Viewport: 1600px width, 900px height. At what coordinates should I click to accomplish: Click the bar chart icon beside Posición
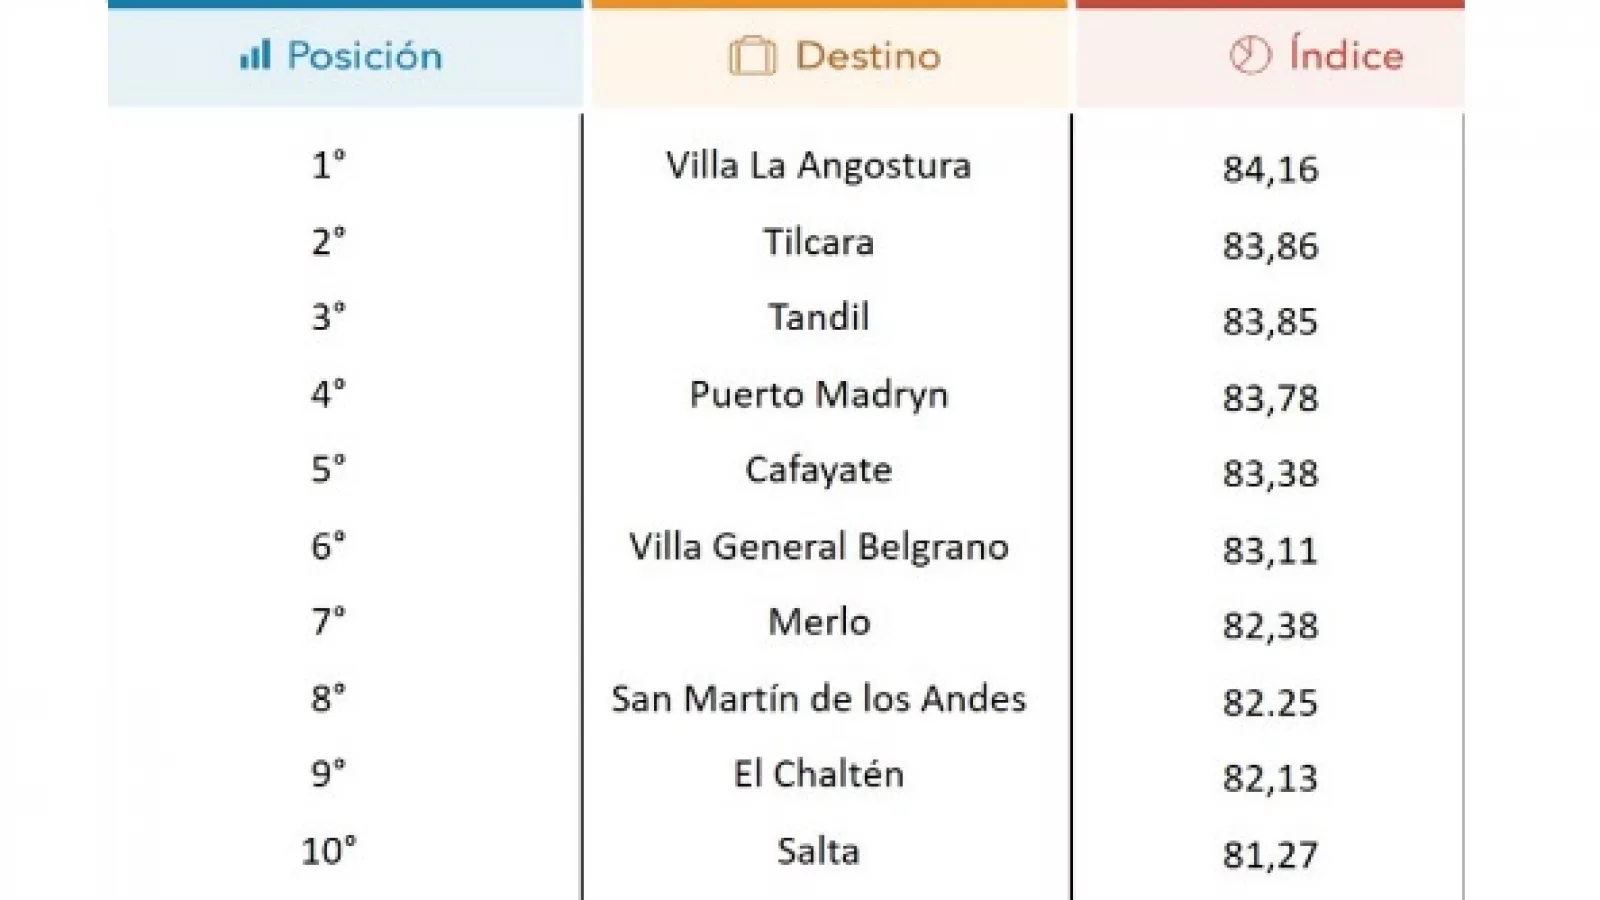click(x=255, y=55)
